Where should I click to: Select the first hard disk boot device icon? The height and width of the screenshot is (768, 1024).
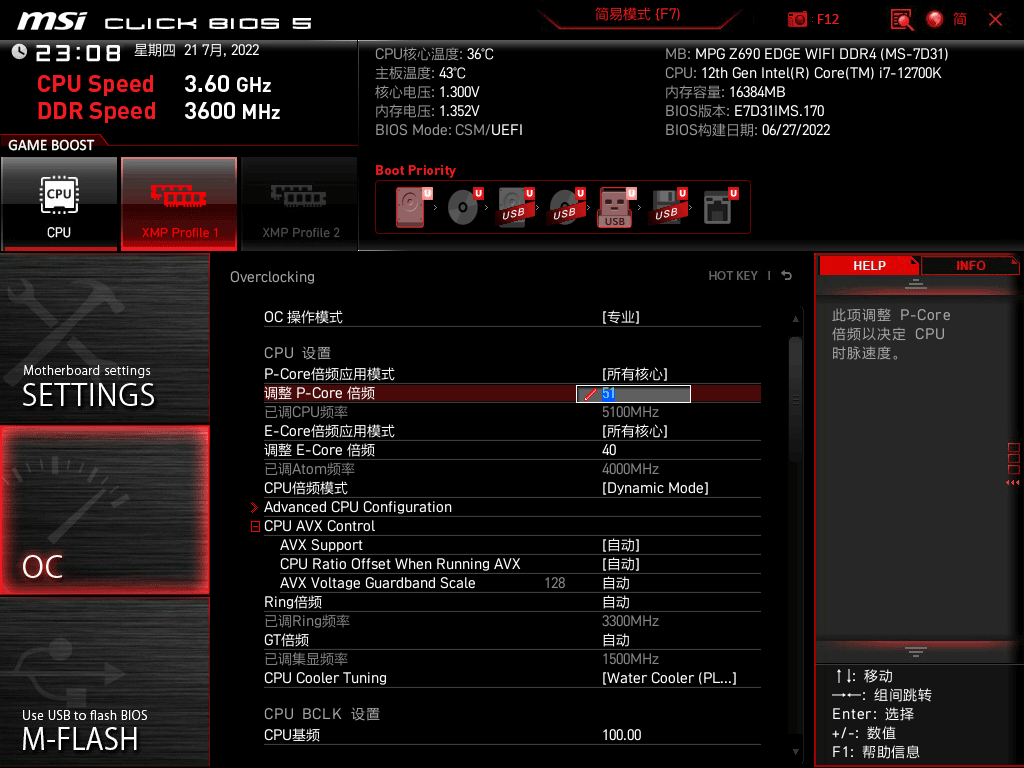[413, 207]
